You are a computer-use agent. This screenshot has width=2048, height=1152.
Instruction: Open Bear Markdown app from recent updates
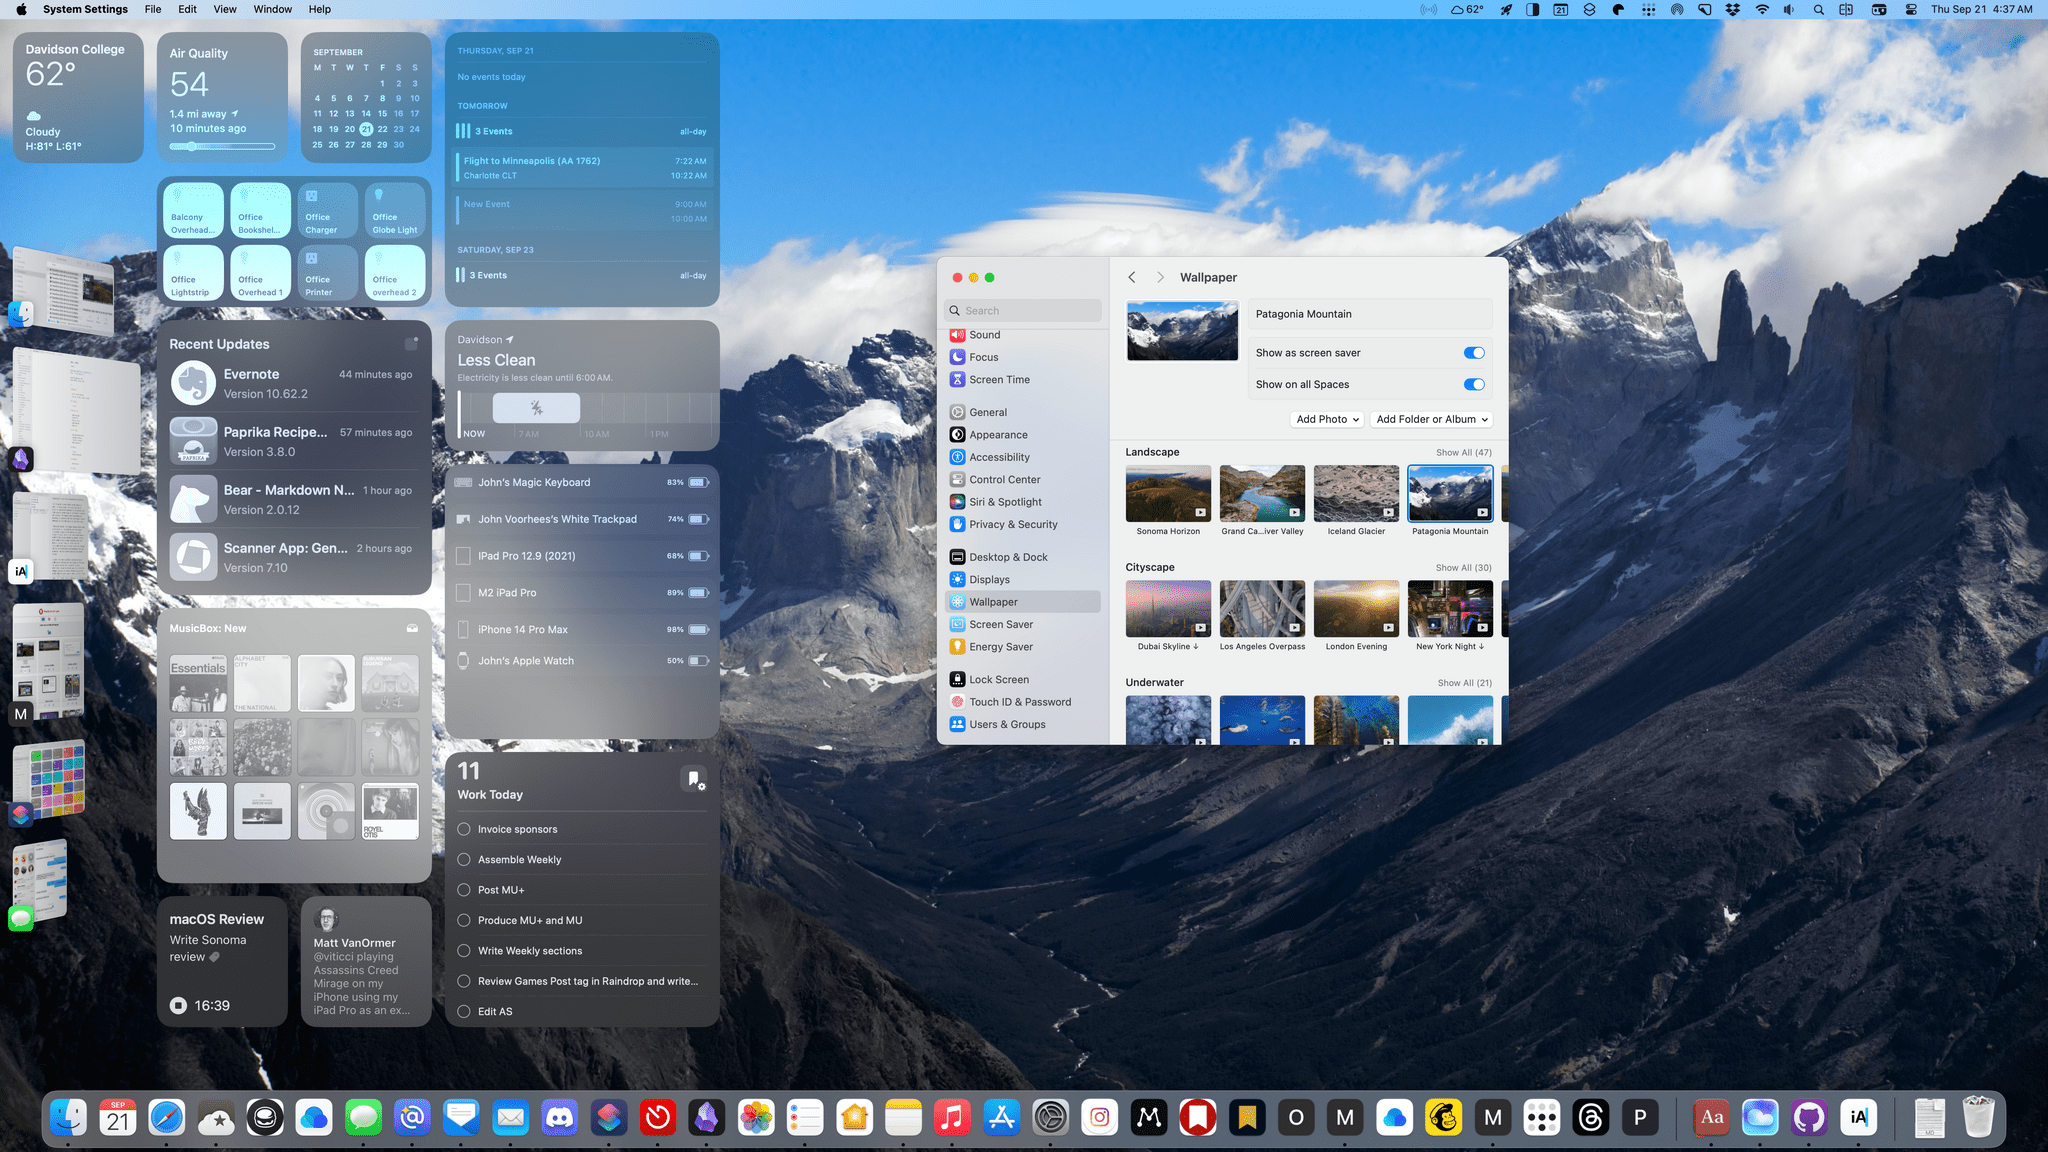(x=293, y=498)
